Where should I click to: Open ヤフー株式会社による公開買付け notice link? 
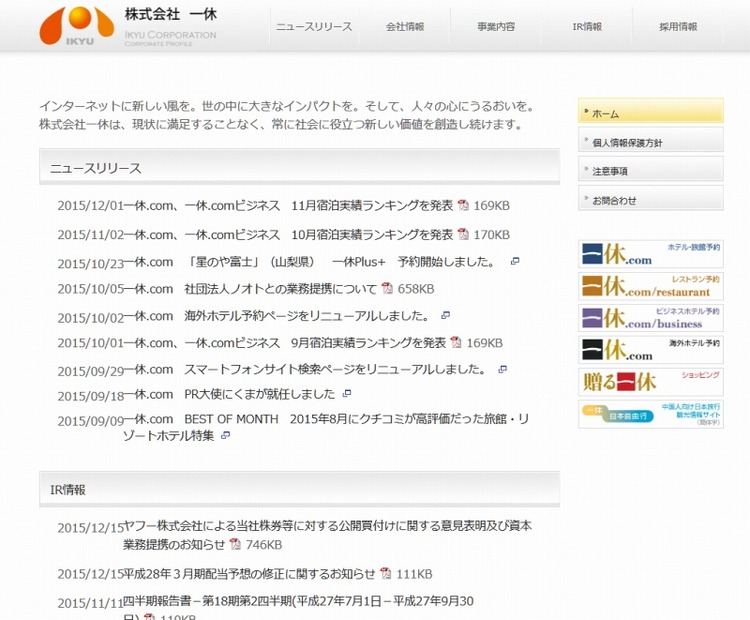click(x=328, y=535)
